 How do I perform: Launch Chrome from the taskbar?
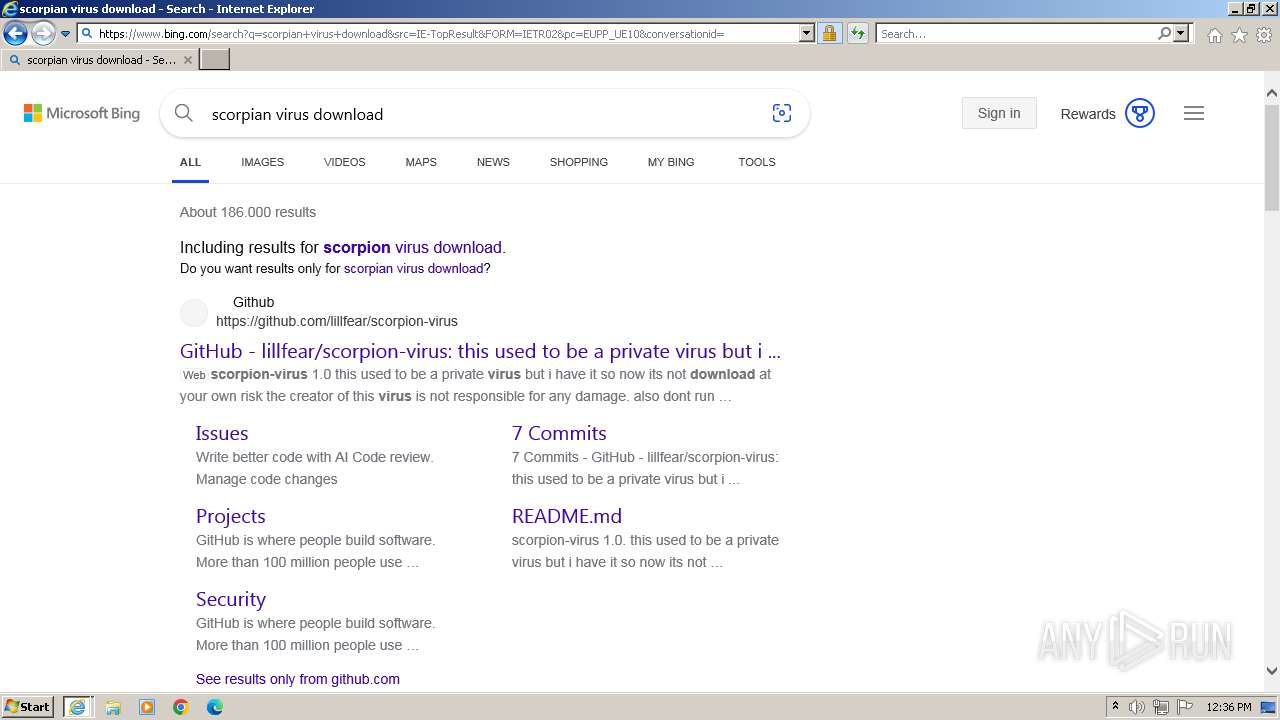[181, 707]
